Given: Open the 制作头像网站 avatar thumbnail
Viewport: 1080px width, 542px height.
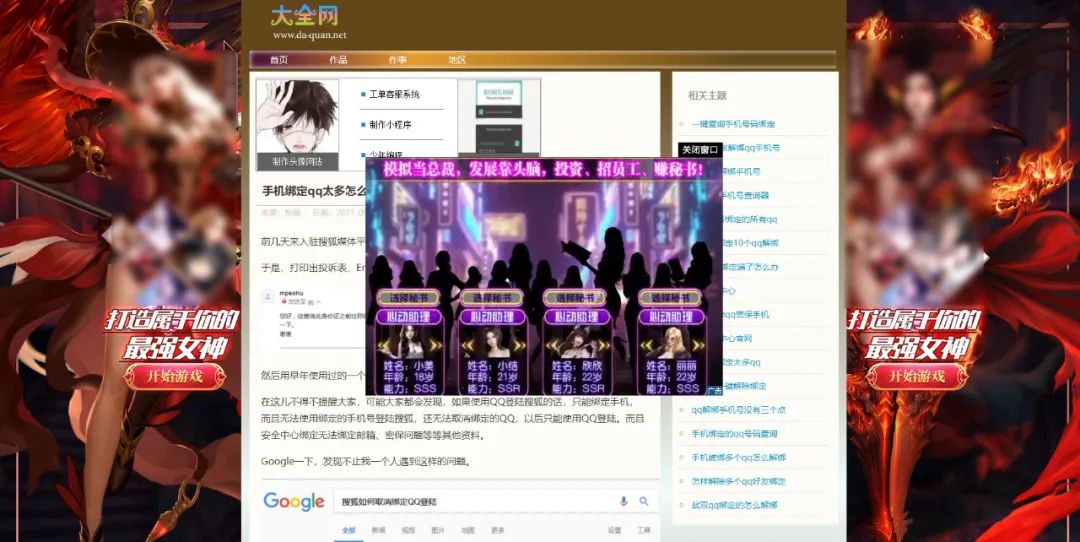Looking at the screenshot, I should 297,125.
